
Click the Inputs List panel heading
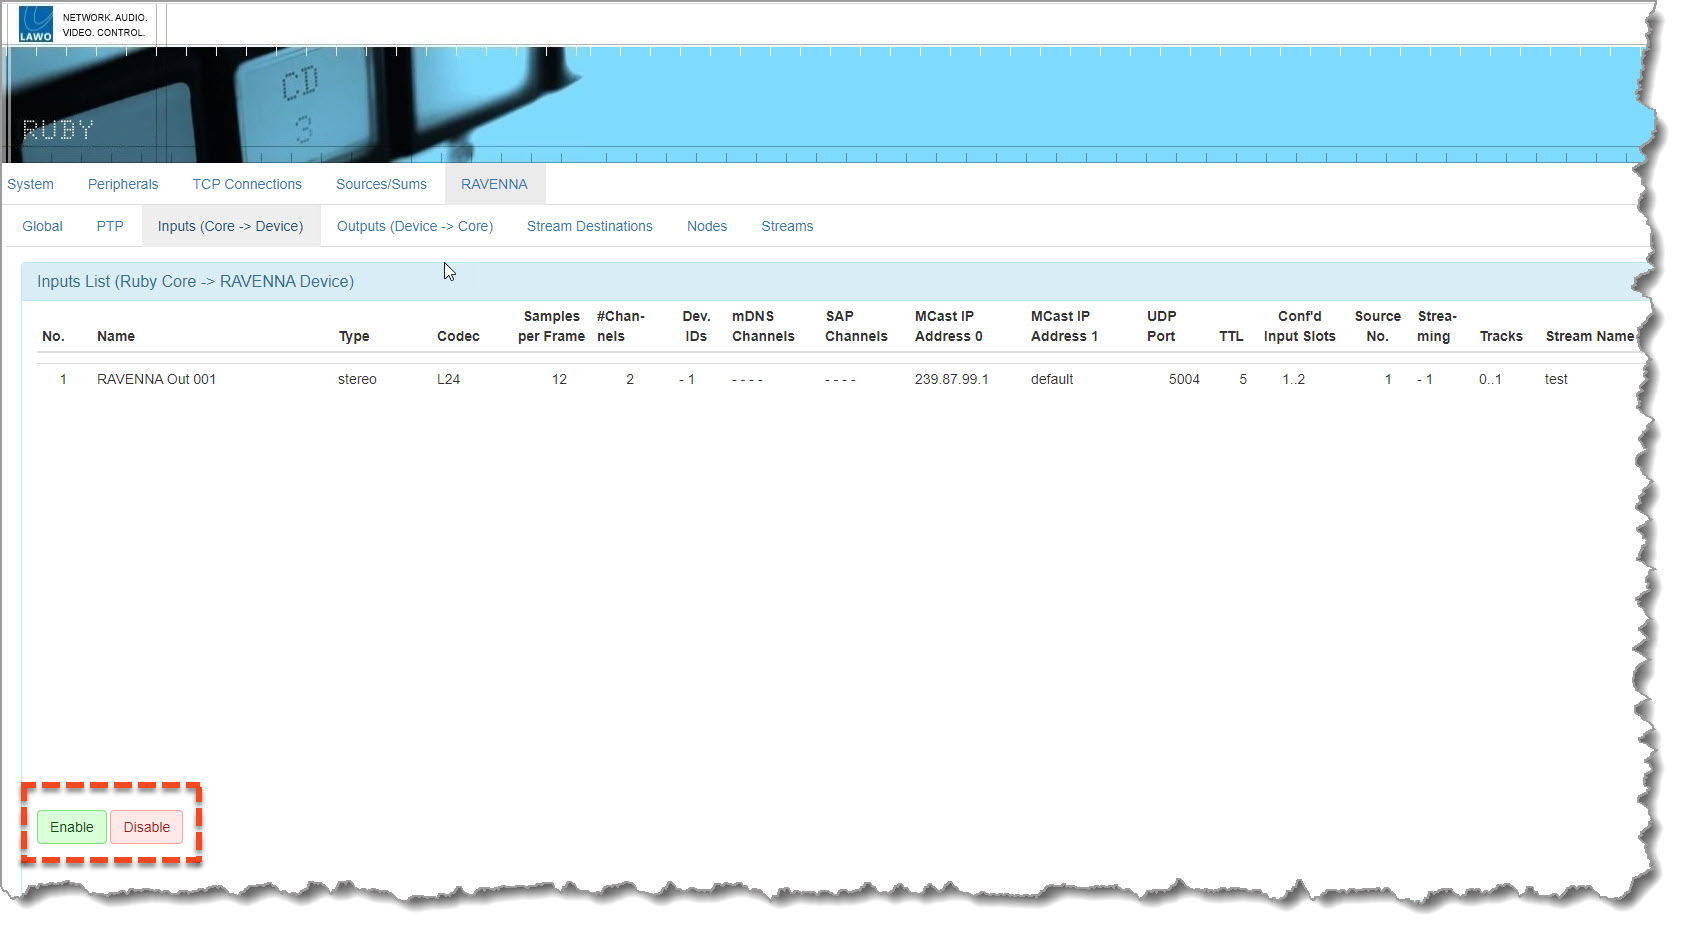[x=196, y=282]
